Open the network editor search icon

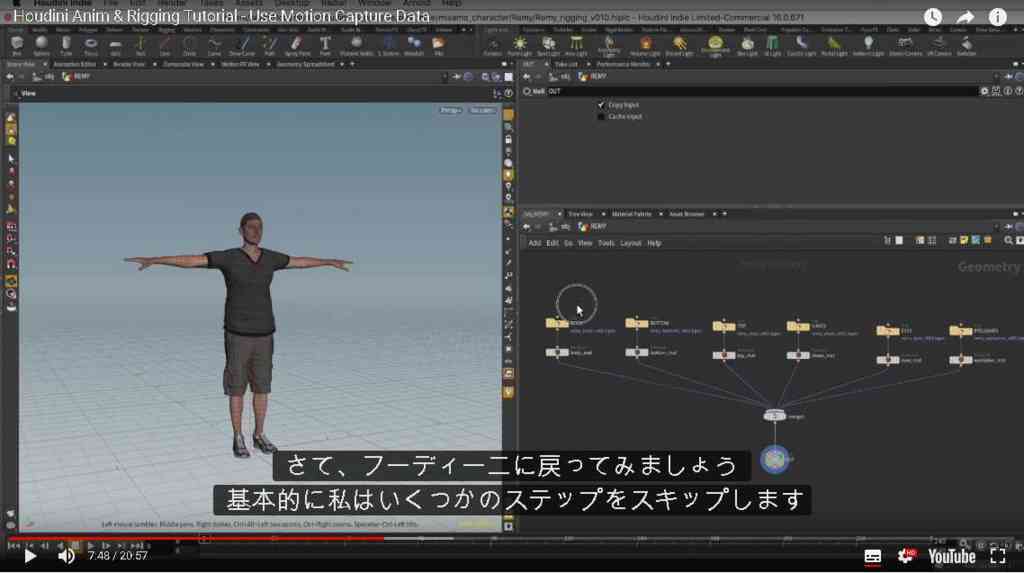[1008, 241]
